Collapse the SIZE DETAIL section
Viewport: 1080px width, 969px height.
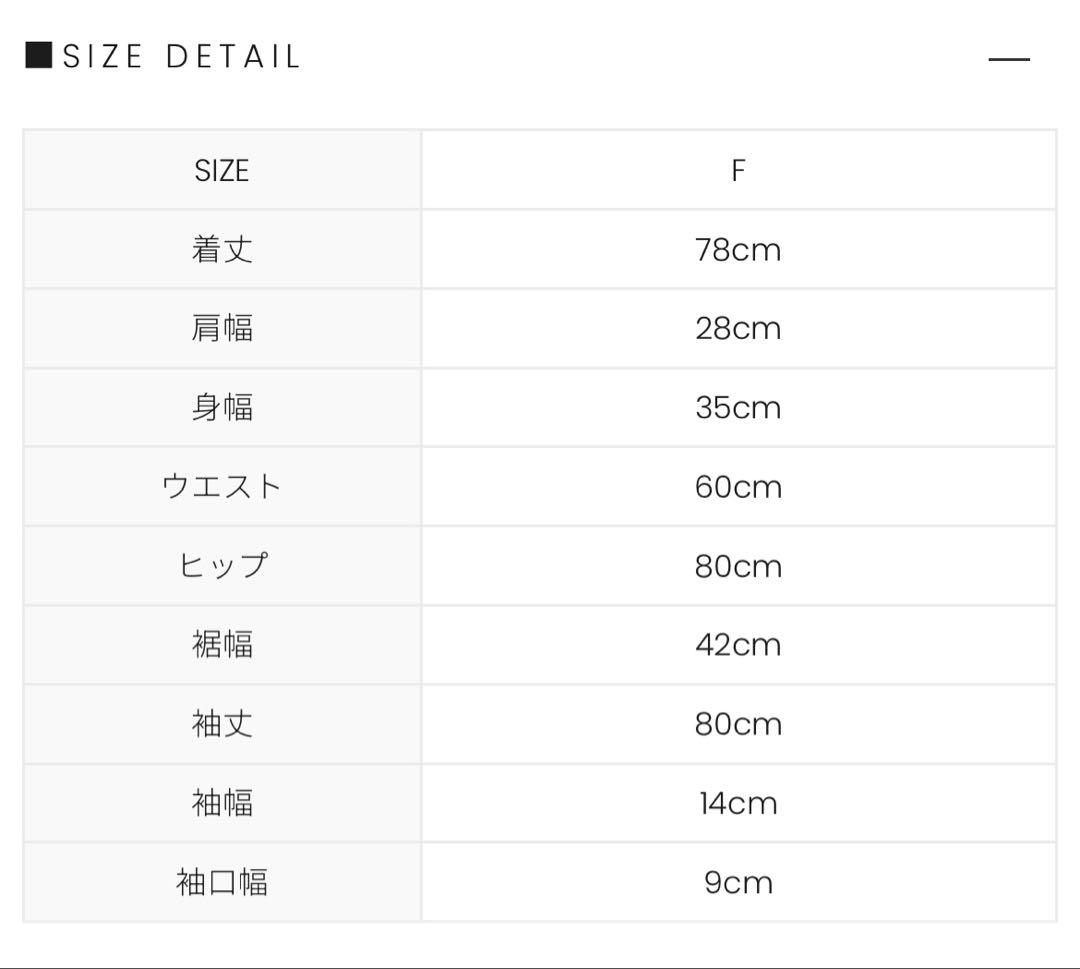(x=1008, y=60)
